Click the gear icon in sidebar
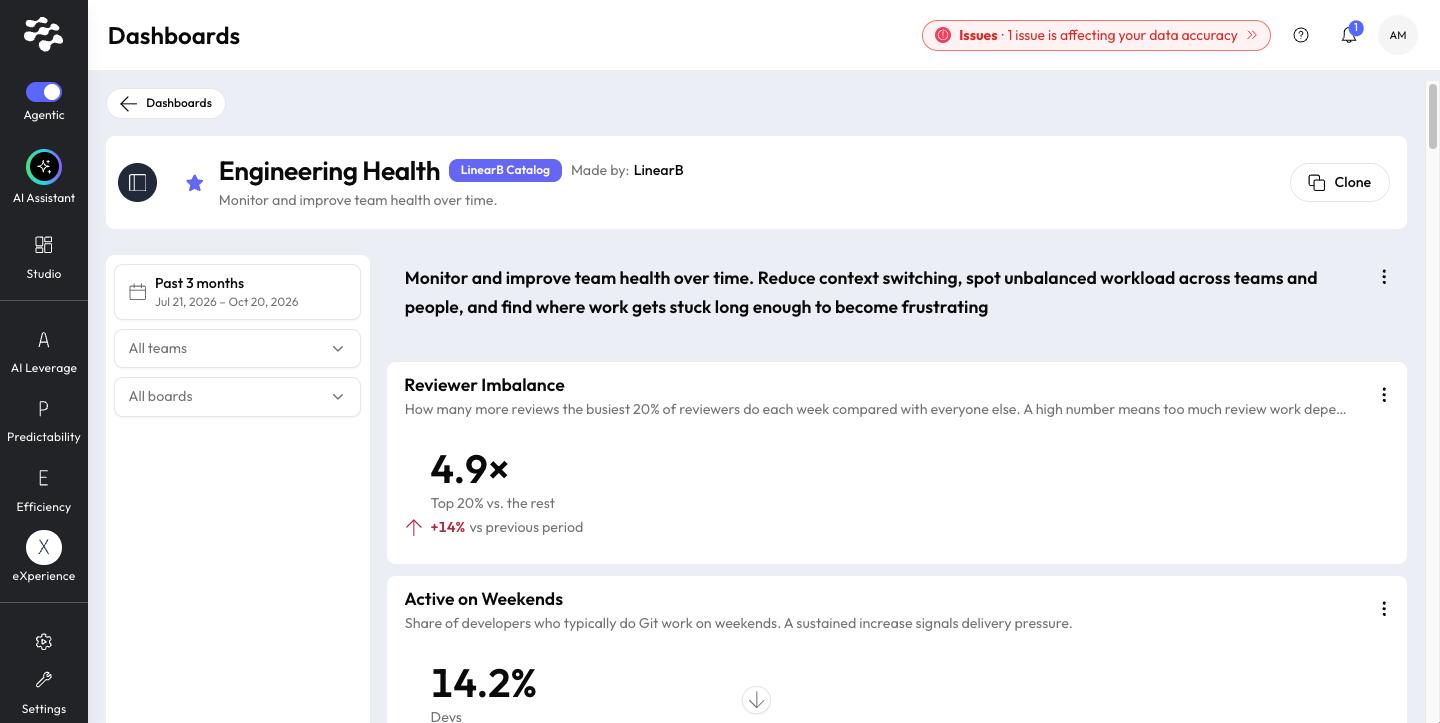Image resolution: width=1440 pixels, height=723 pixels. tap(44, 642)
